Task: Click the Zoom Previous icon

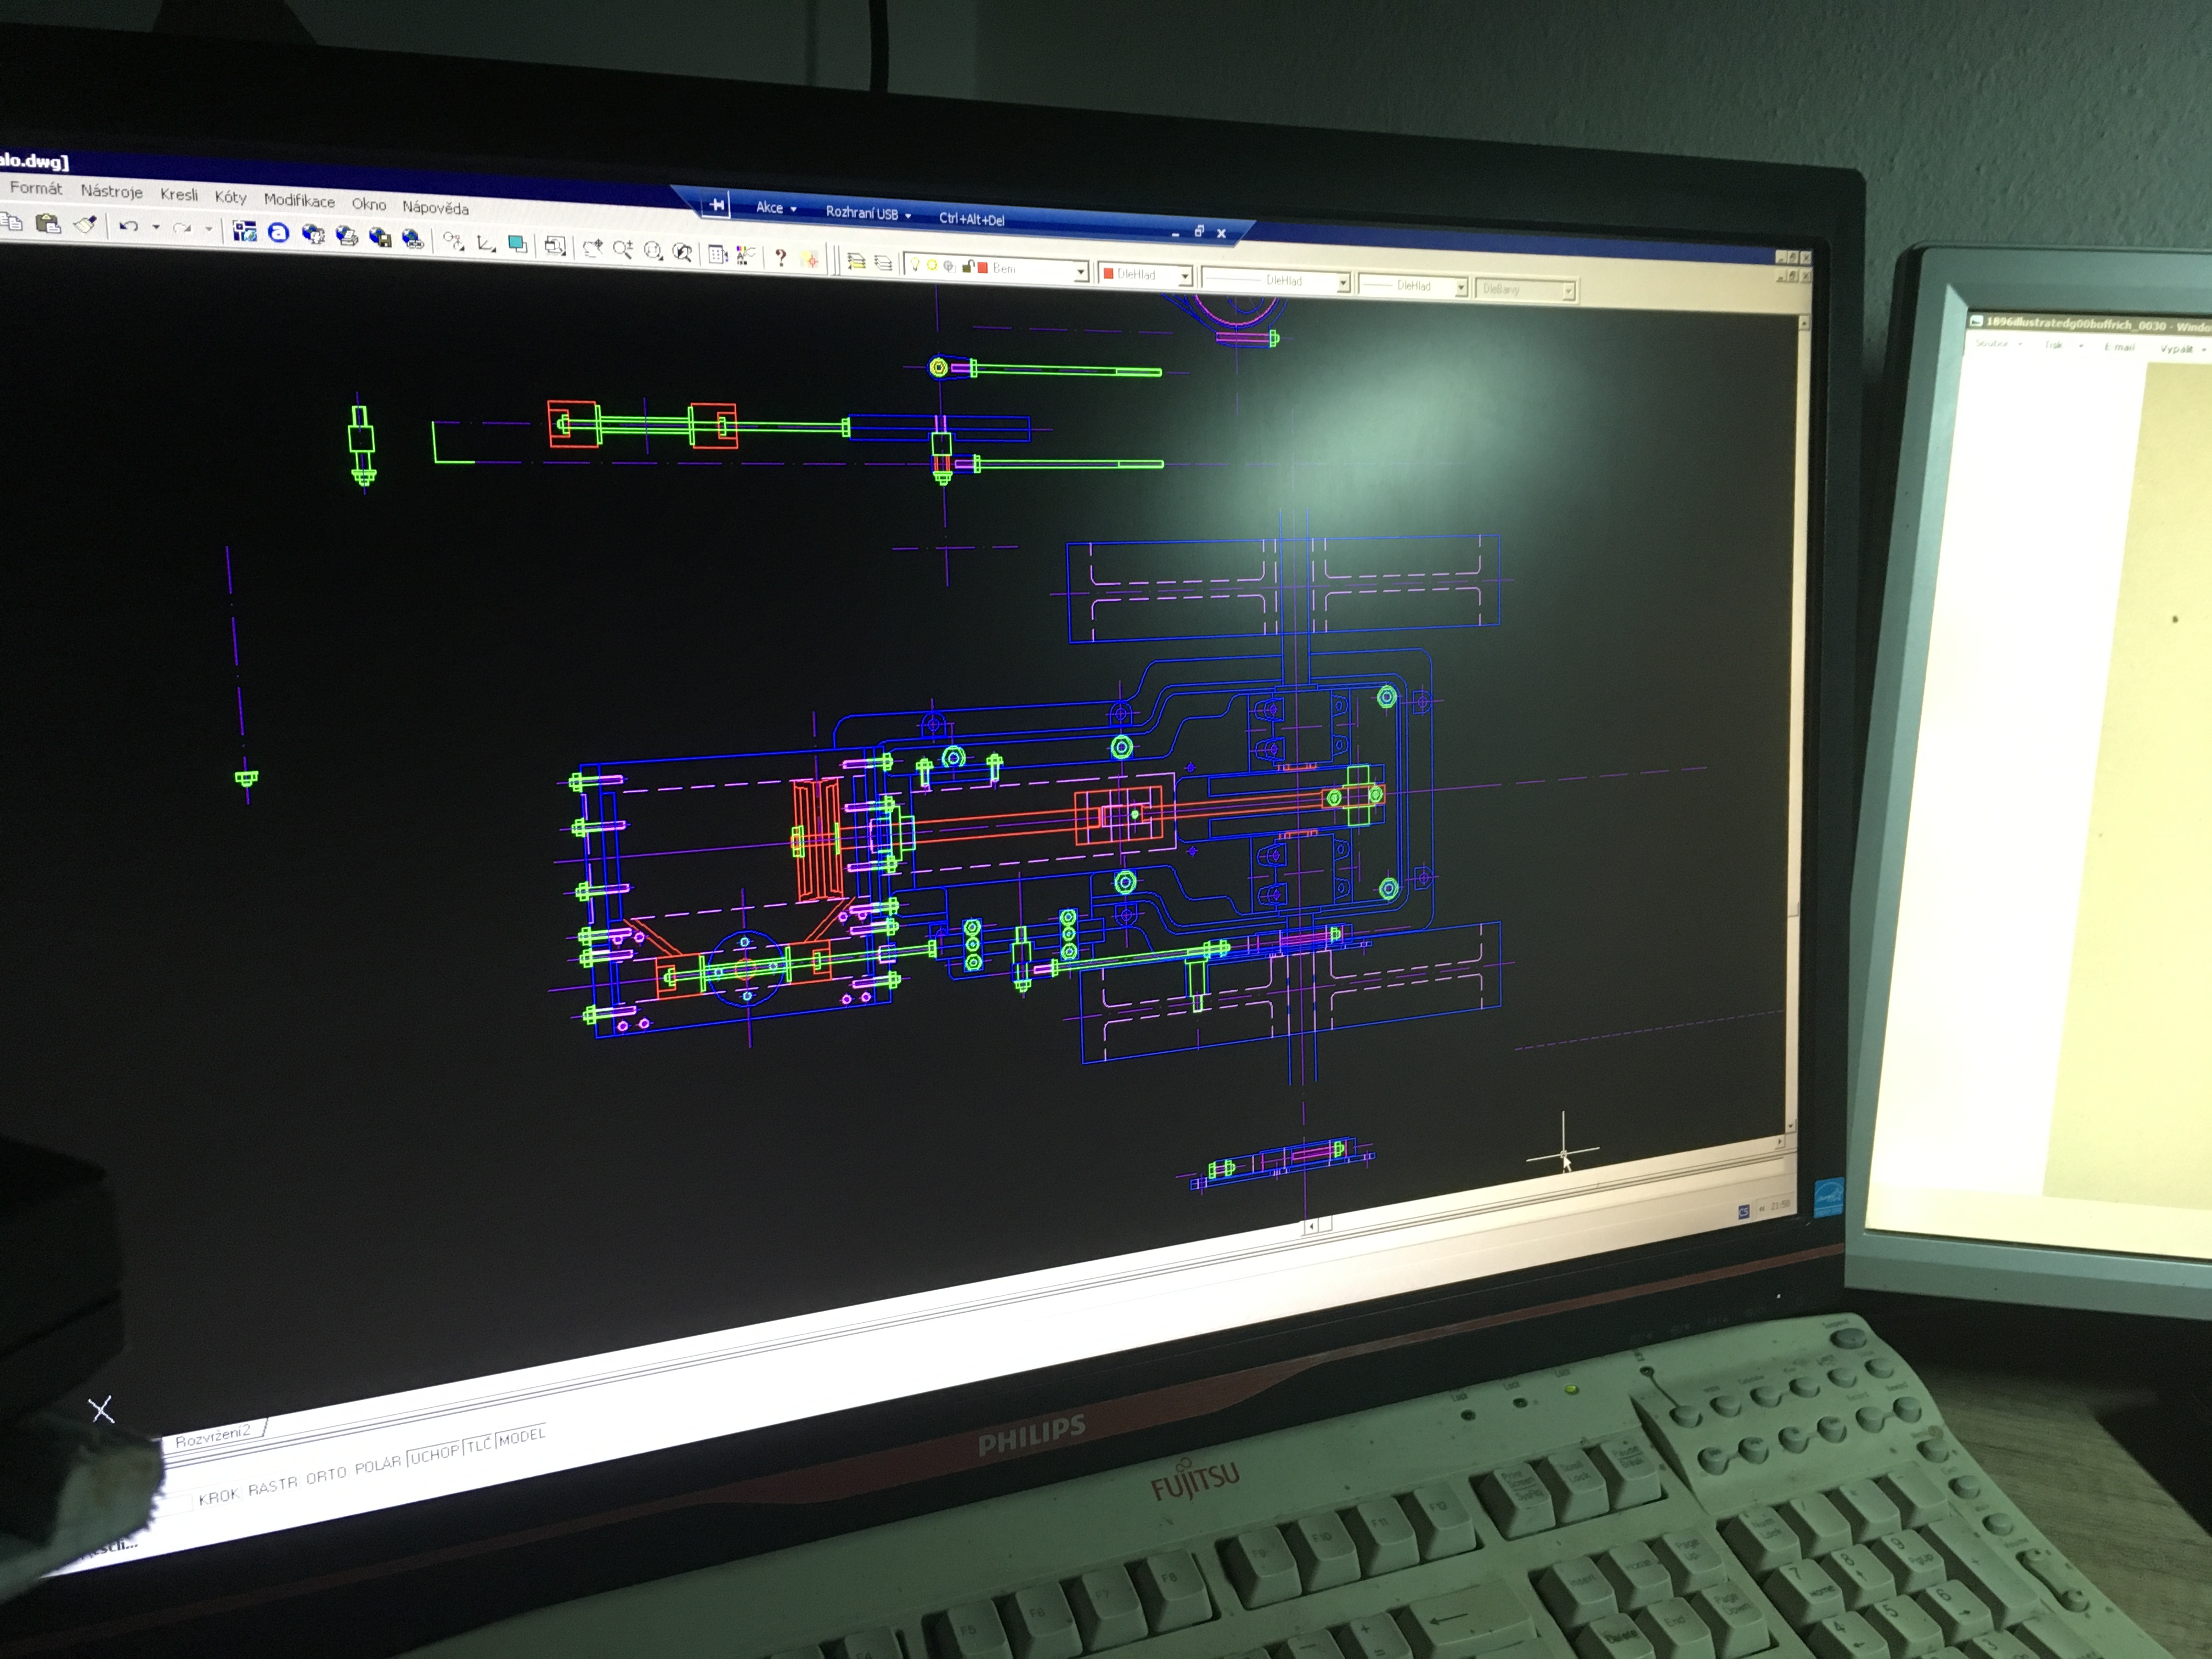Action: pyautogui.click(x=683, y=252)
